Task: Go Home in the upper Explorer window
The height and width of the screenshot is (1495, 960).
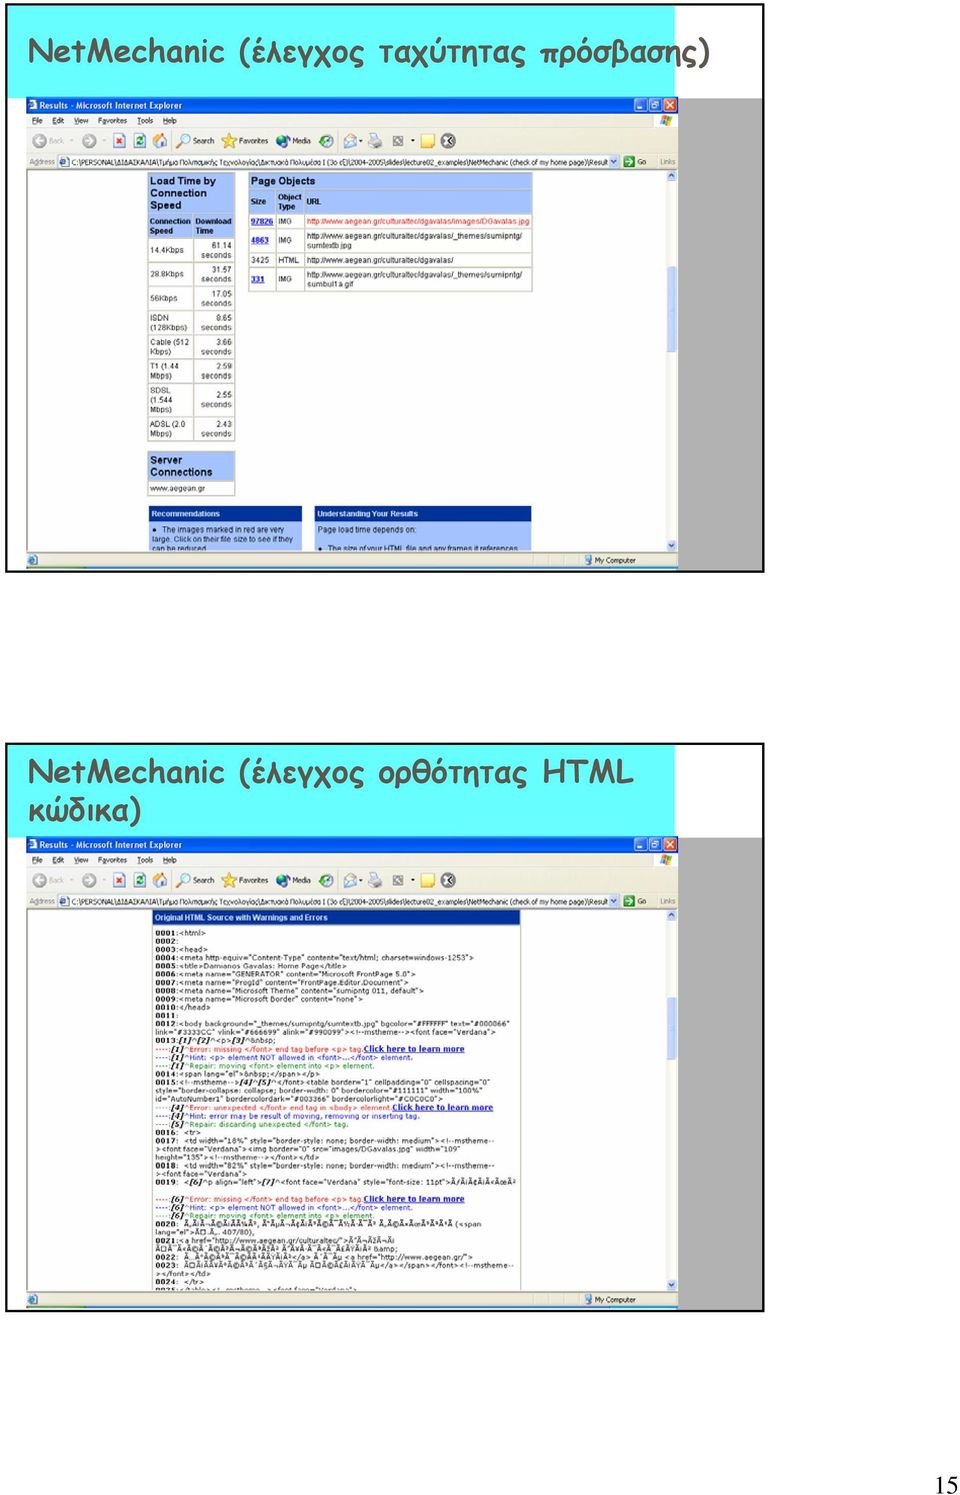Action: tap(160, 141)
